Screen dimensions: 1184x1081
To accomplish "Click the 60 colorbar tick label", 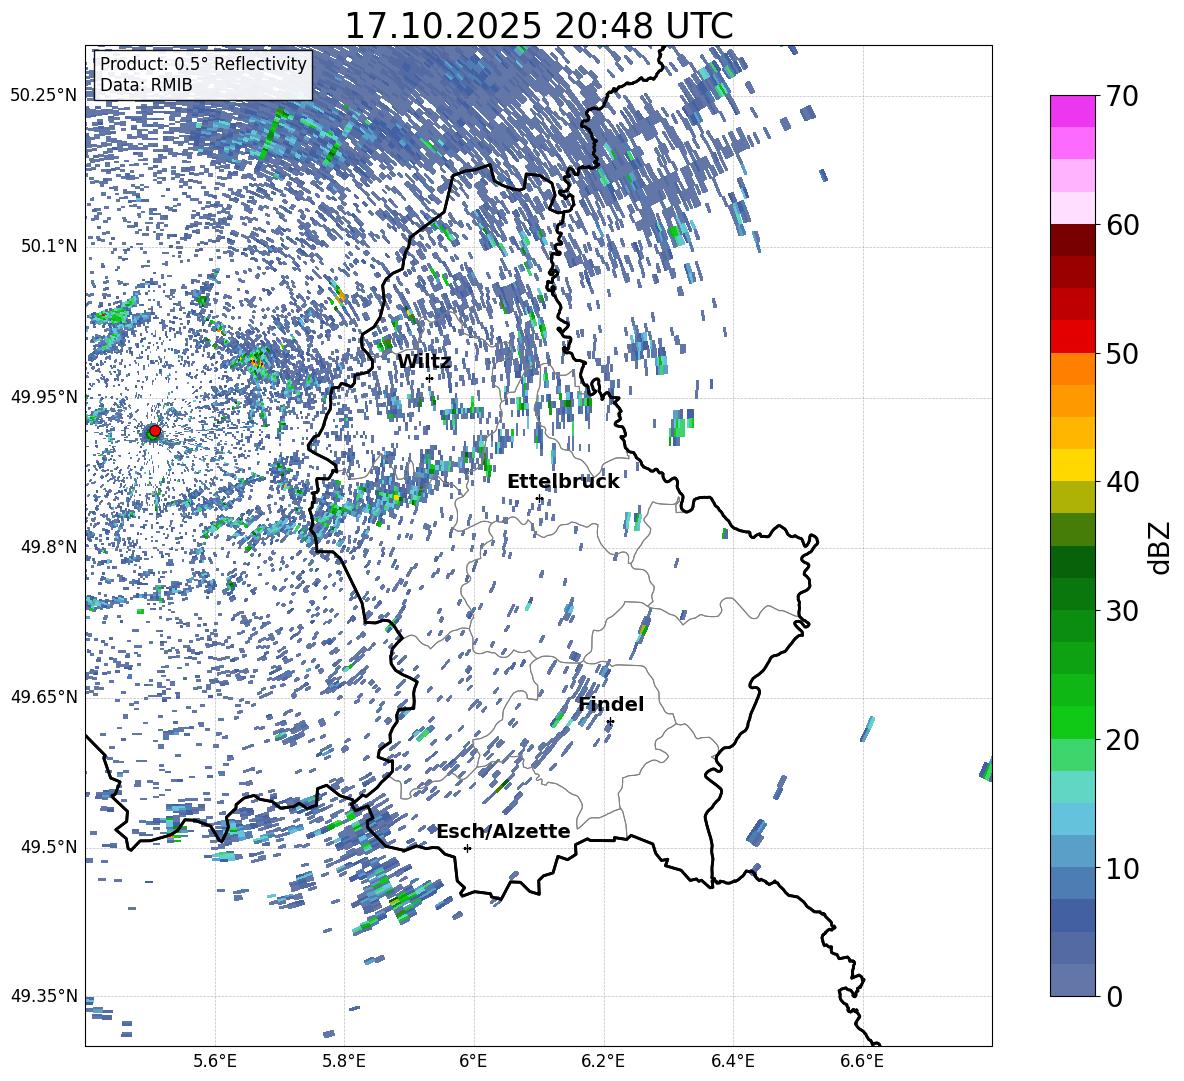I will pyautogui.click(x=1122, y=225).
